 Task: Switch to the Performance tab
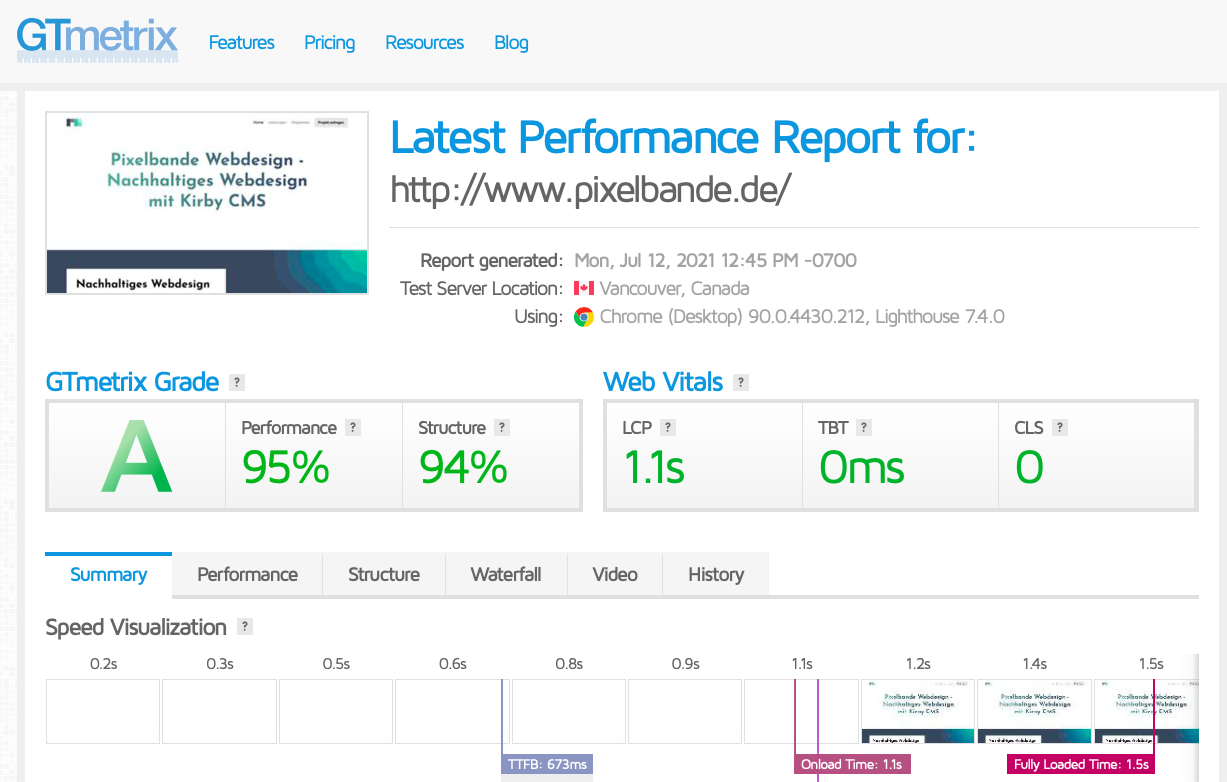coord(247,574)
